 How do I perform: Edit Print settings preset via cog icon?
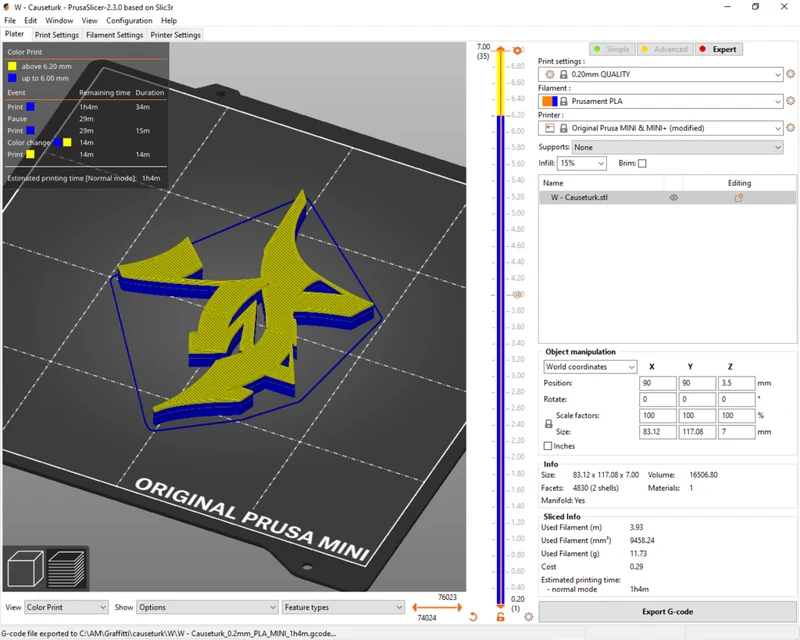(790, 74)
